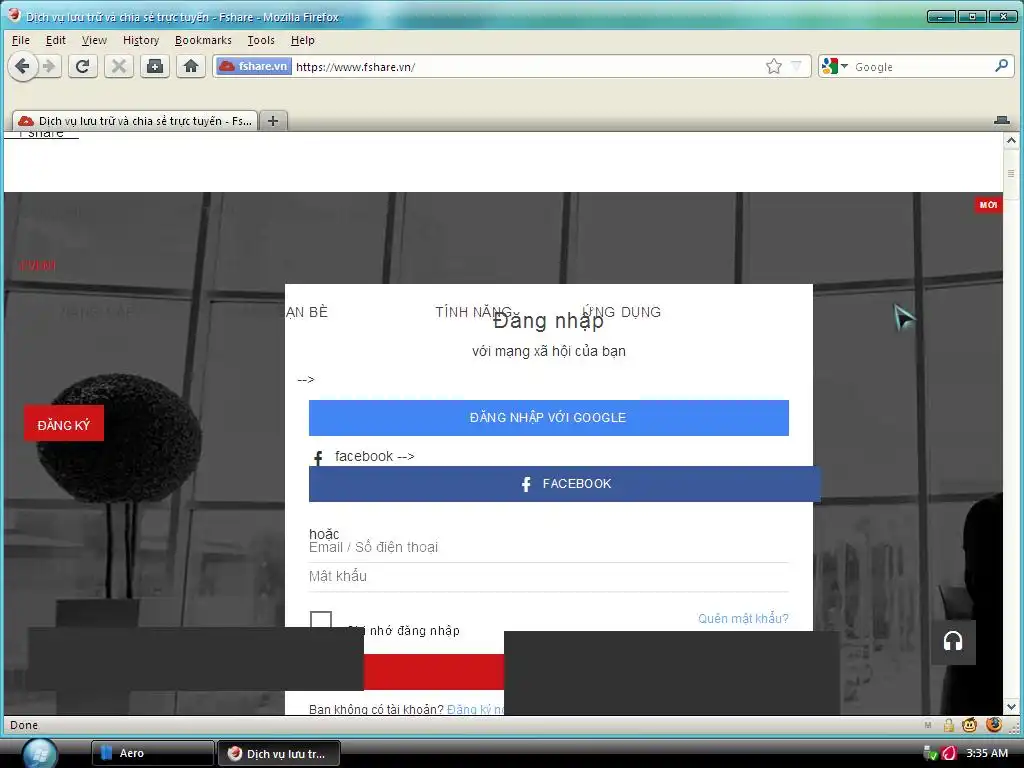Click the Email / Số điện thoại field
Viewport: 1024px width, 768px height.
tap(549, 547)
